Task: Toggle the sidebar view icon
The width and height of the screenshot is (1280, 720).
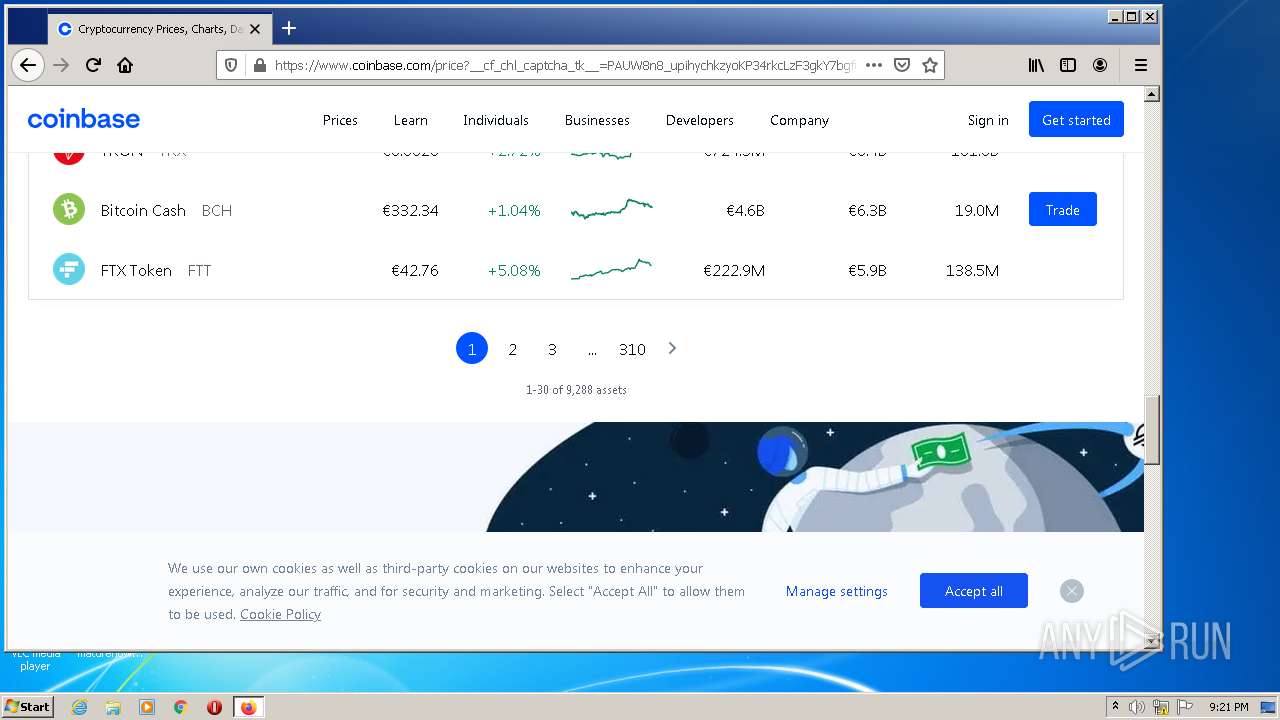Action: point(1068,65)
